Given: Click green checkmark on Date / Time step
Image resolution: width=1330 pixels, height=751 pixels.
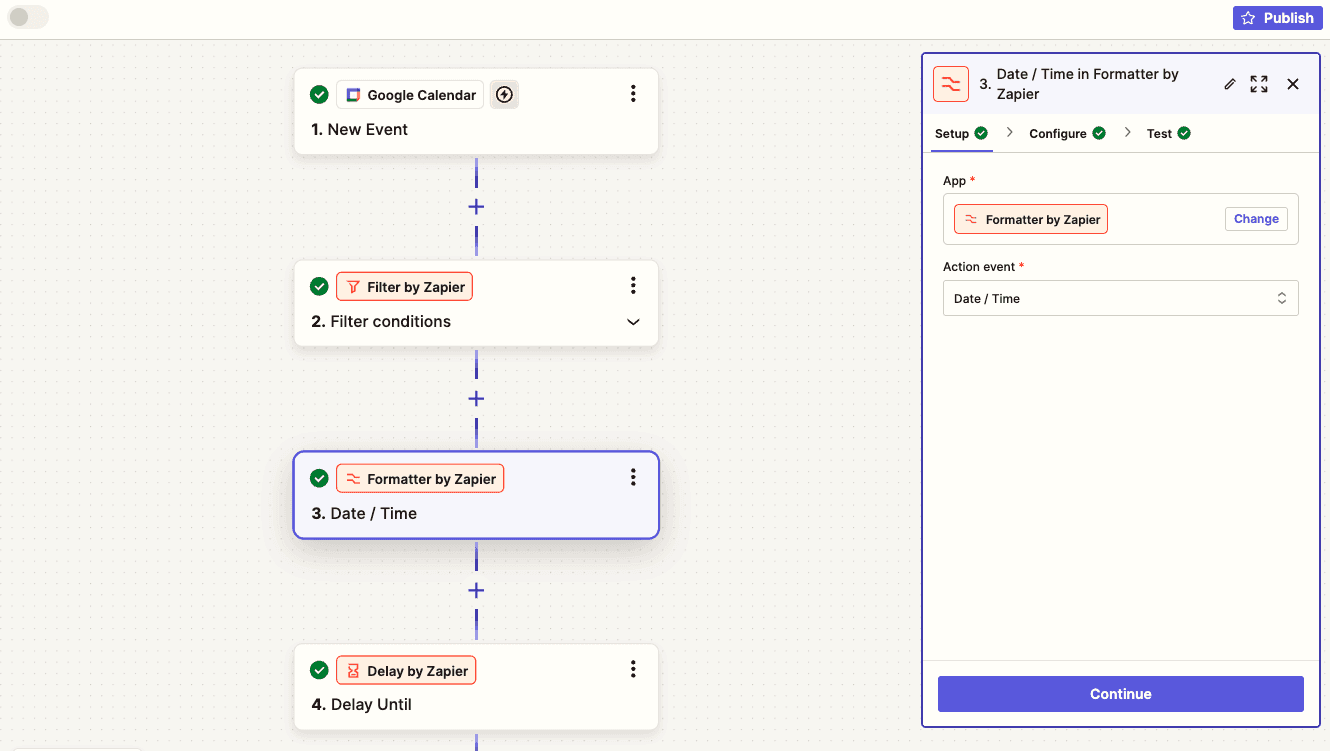Looking at the screenshot, I should point(319,479).
